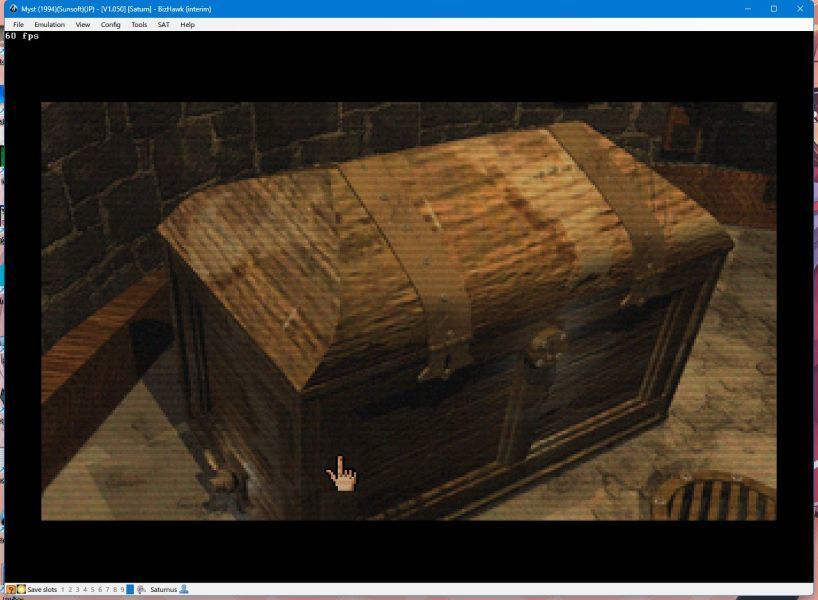Click the Saturnus core label

(163, 590)
